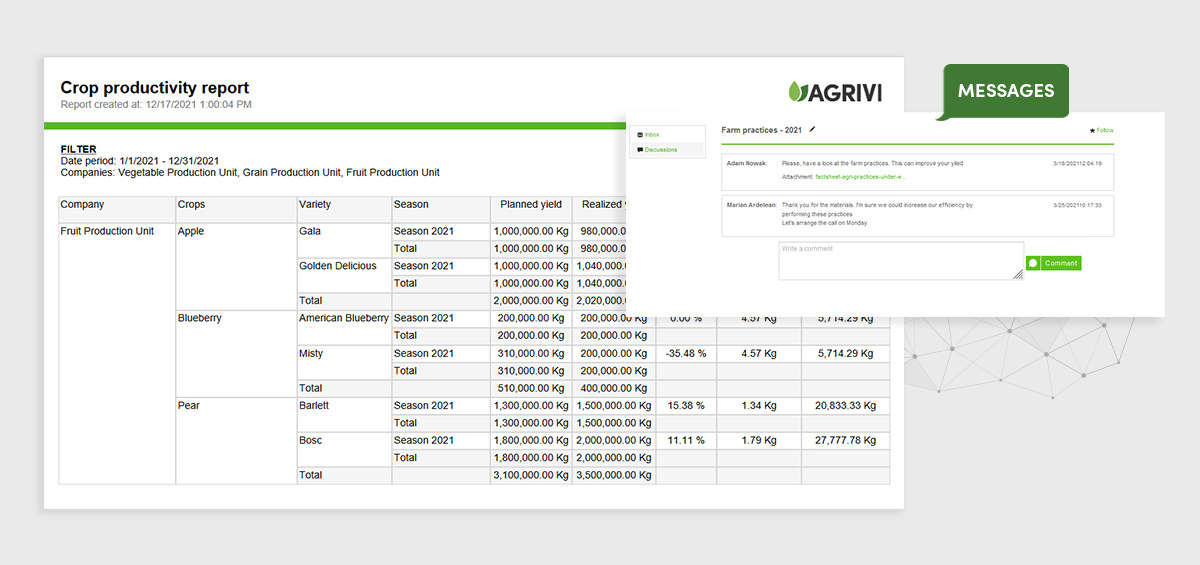Select the Fruit Production Unit cell
Viewport: 1200px width, 565px height.
click(107, 231)
